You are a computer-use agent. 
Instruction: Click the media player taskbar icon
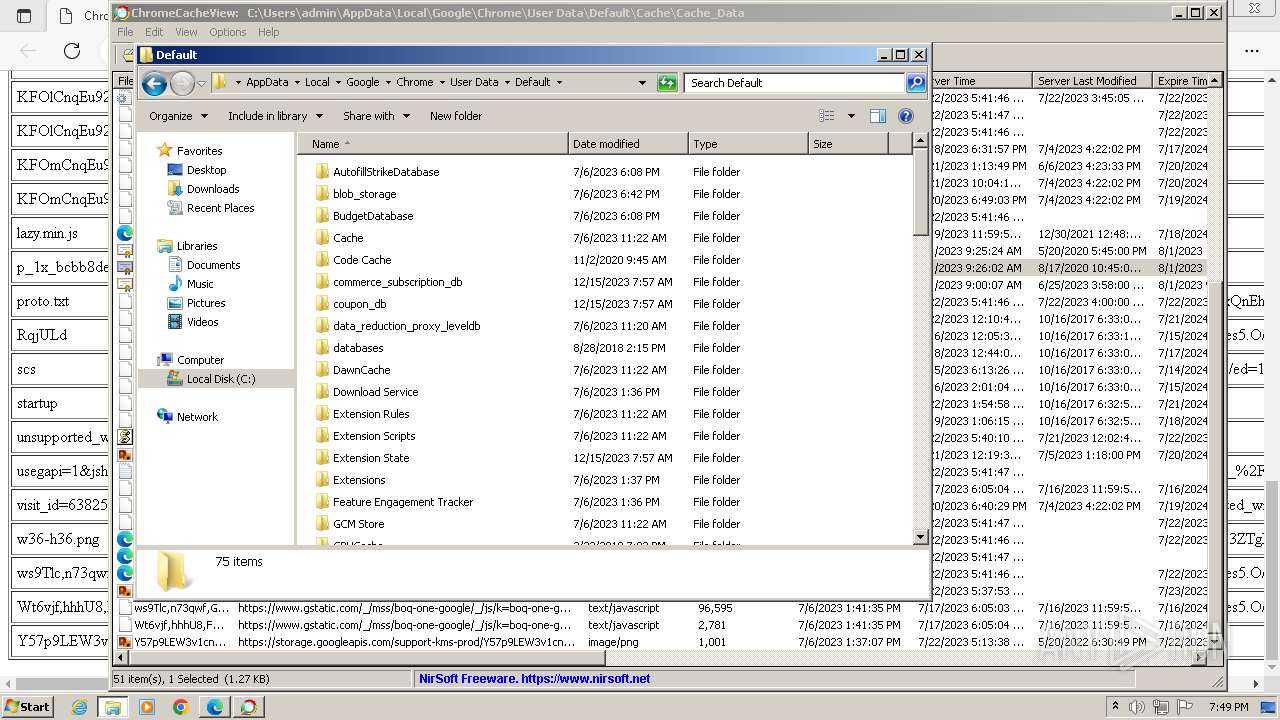[147, 707]
